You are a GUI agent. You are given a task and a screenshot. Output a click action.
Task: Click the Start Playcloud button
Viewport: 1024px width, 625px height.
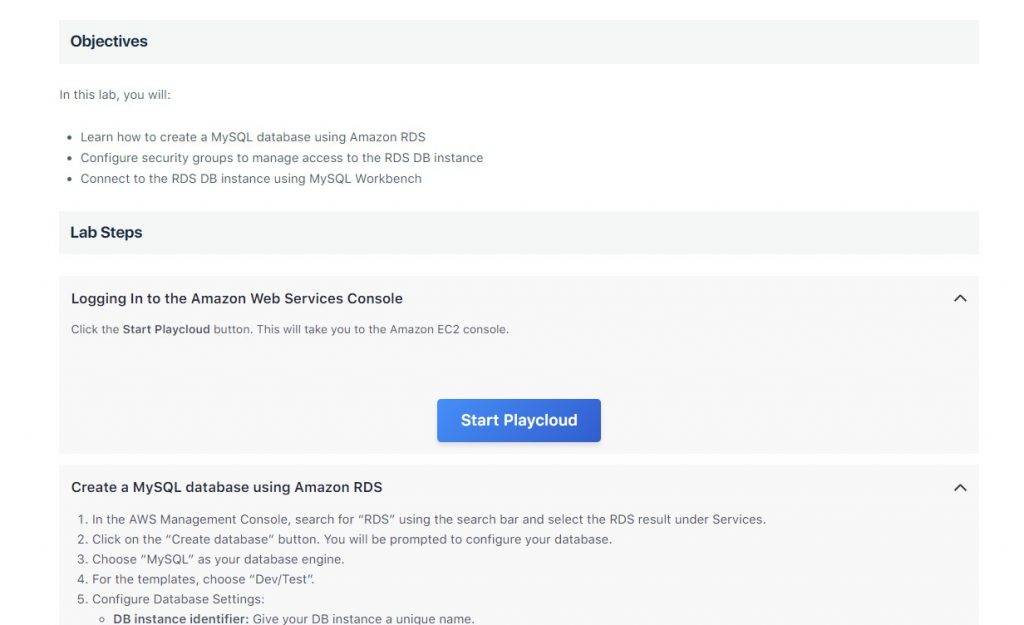[x=518, y=420]
